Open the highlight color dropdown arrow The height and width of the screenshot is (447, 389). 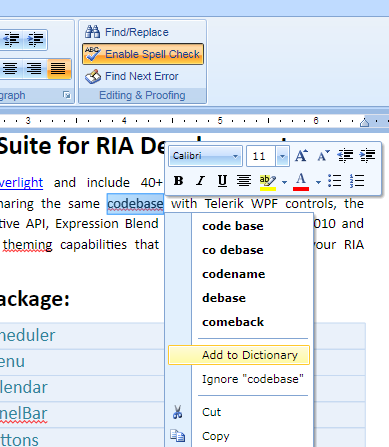(284, 182)
